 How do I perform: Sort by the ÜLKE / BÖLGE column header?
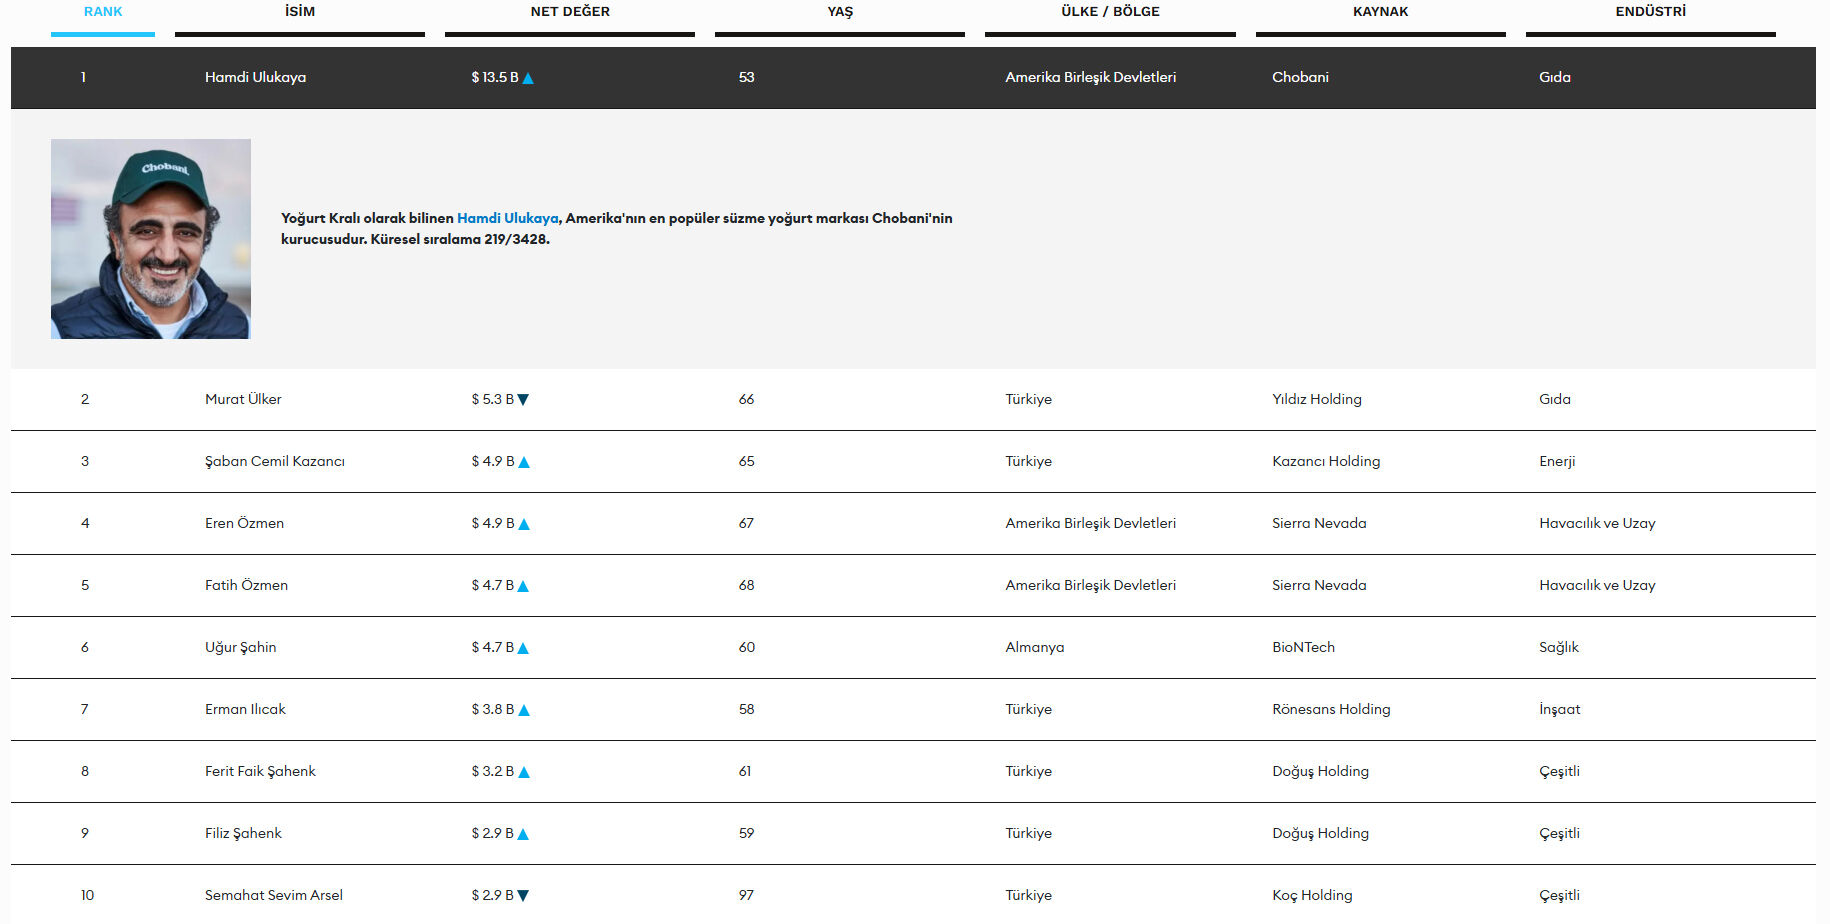[1110, 12]
